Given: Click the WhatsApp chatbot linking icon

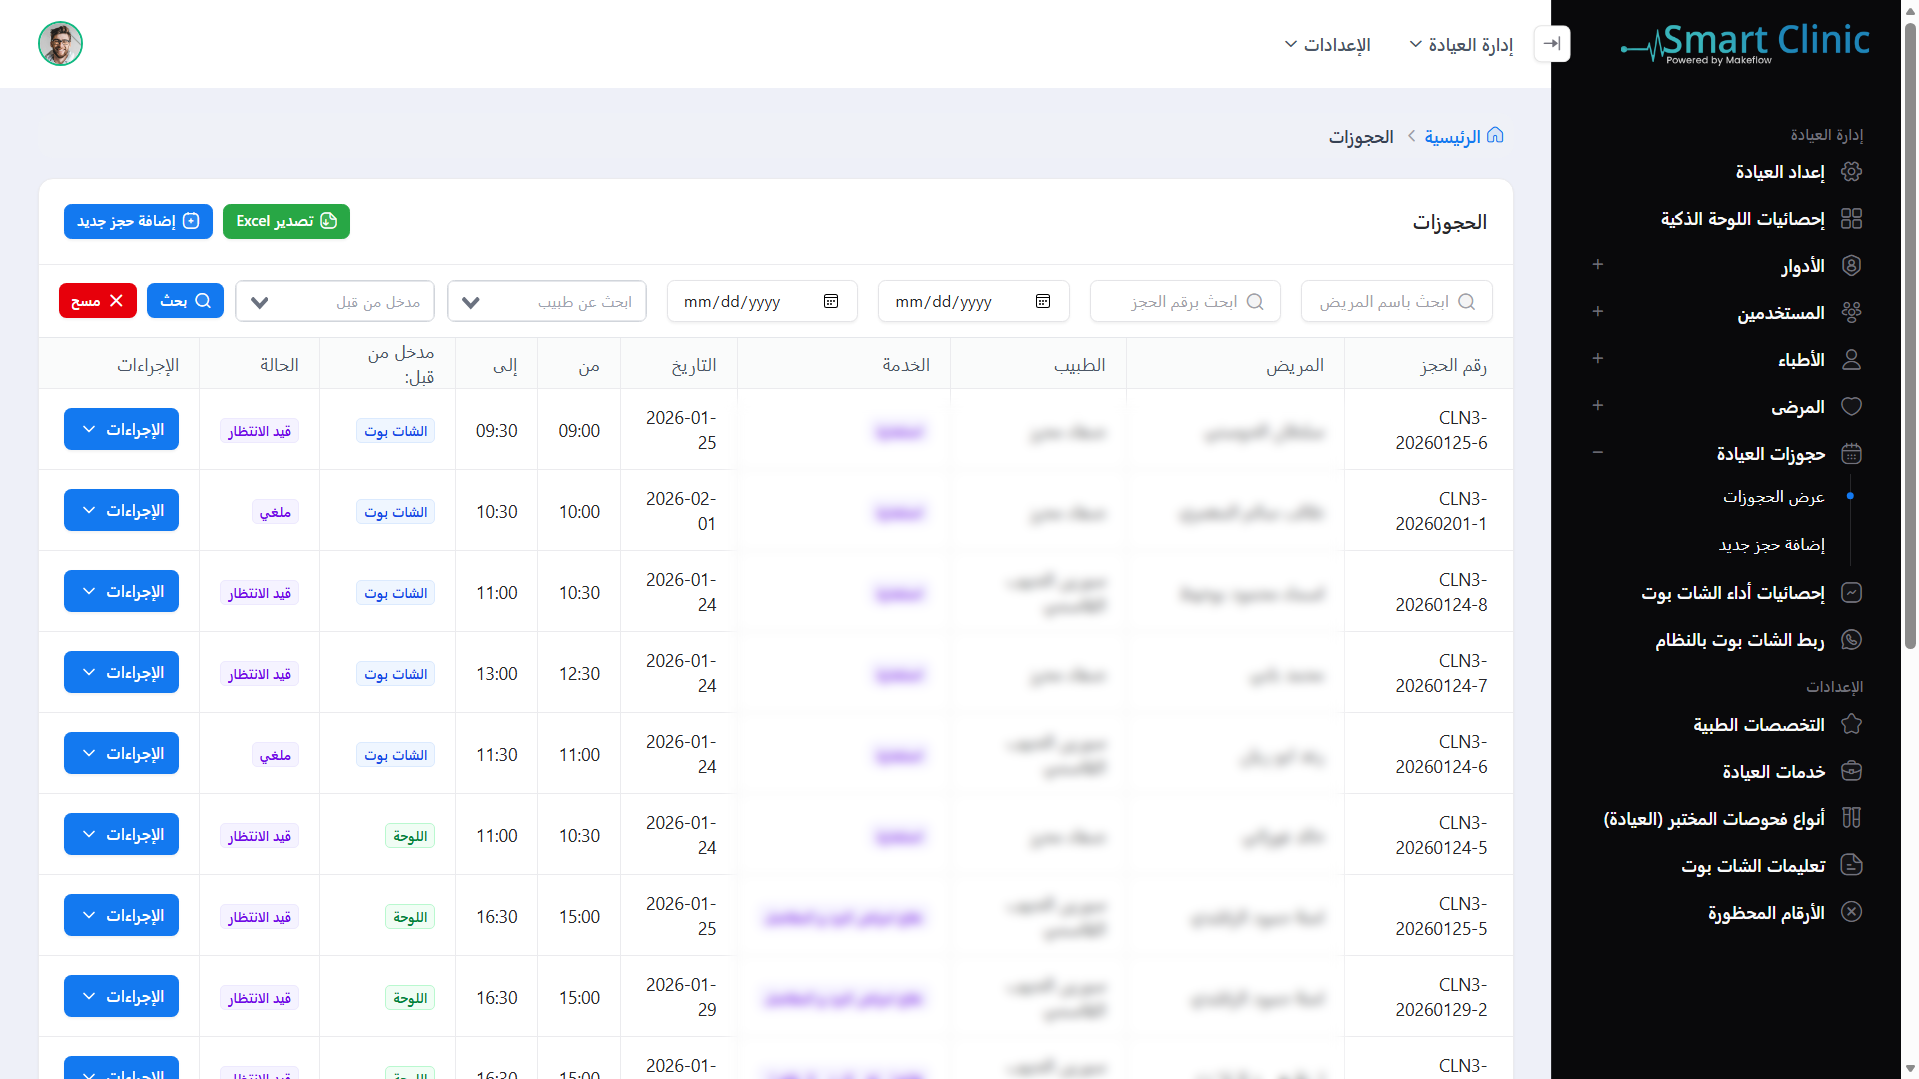Looking at the screenshot, I should point(1851,640).
